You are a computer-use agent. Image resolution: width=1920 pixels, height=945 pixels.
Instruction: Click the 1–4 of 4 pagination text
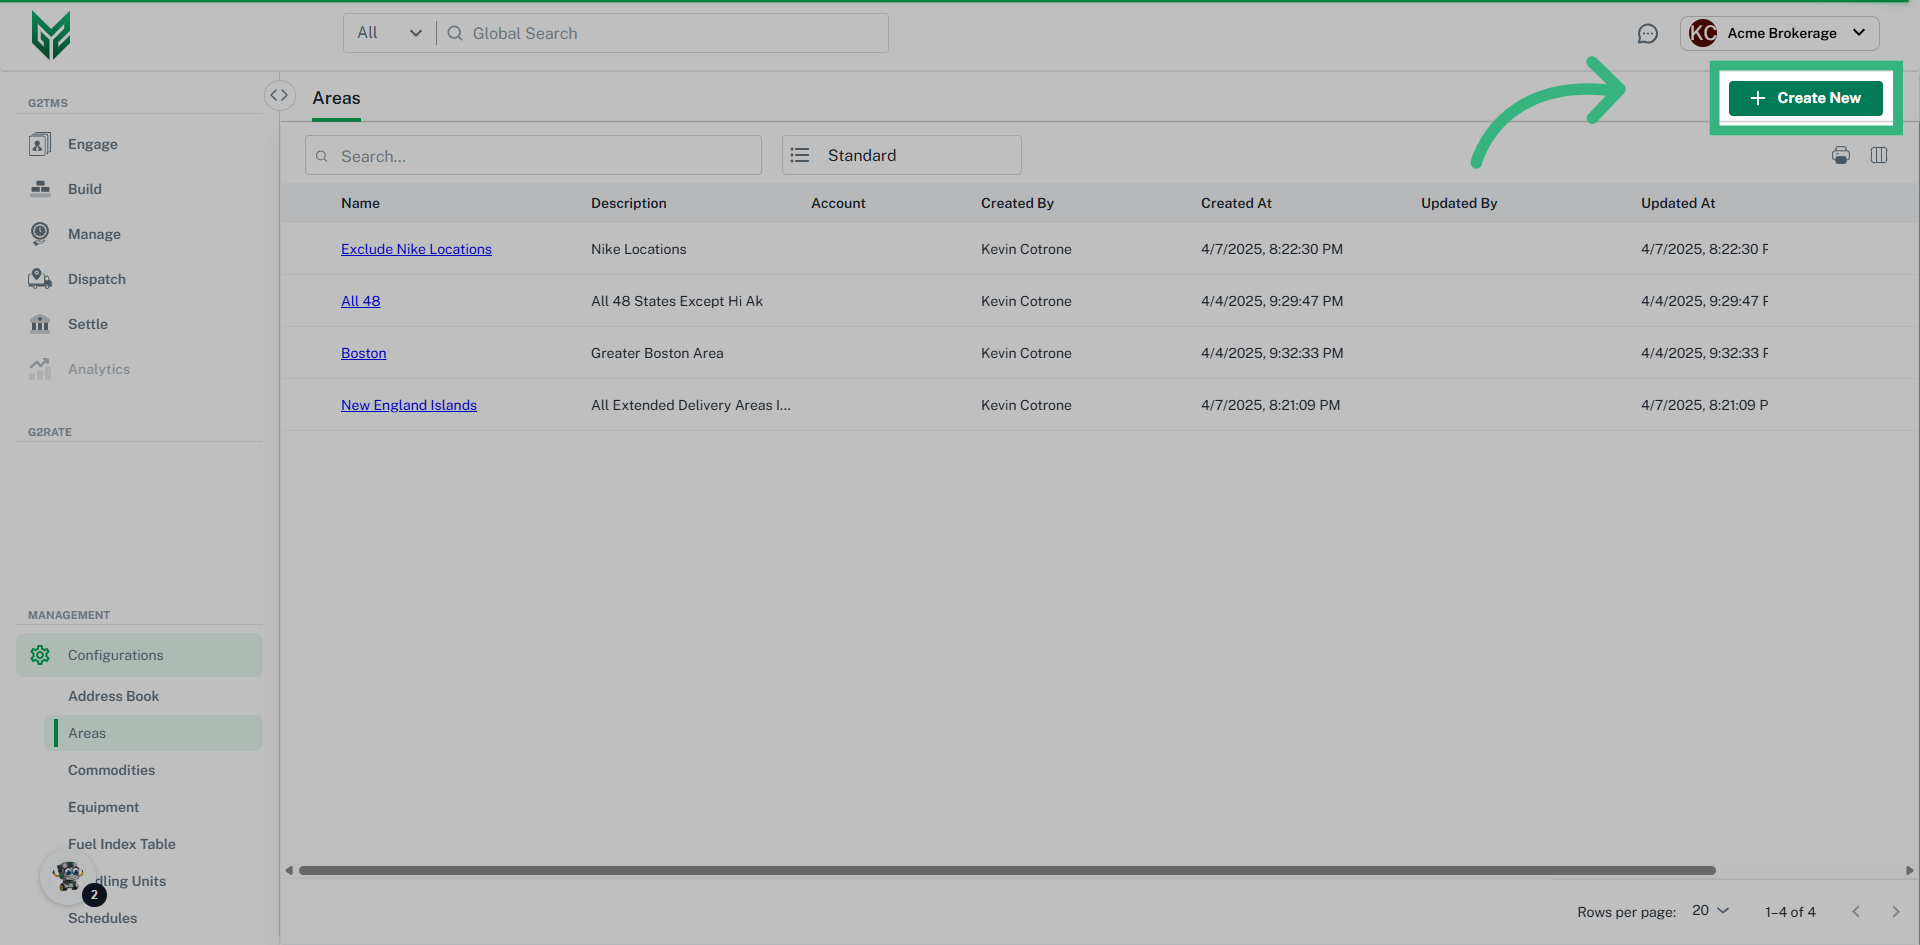[x=1790, y=912]
